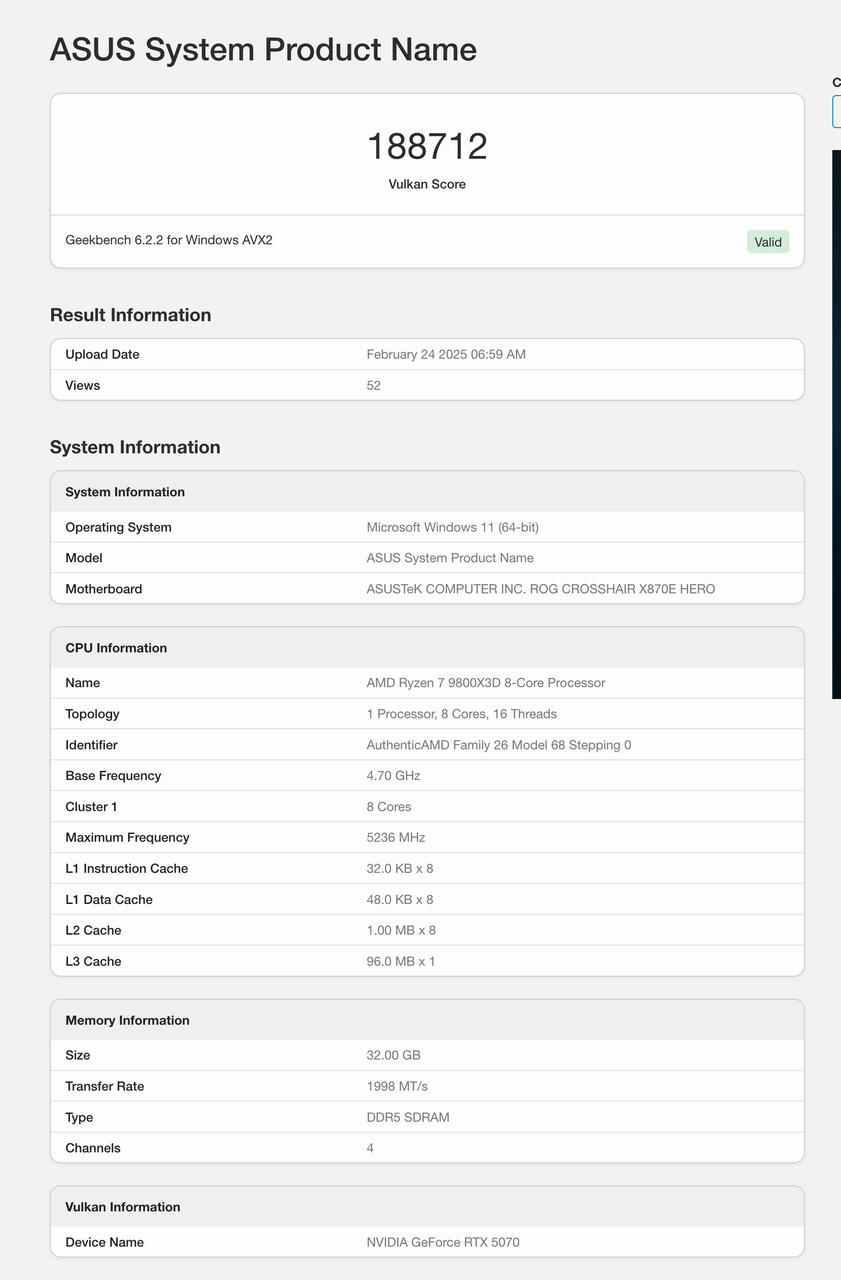841x1280 pixels.
Task: Click the ASUS System Product Name page title
Action: point(263,49)
